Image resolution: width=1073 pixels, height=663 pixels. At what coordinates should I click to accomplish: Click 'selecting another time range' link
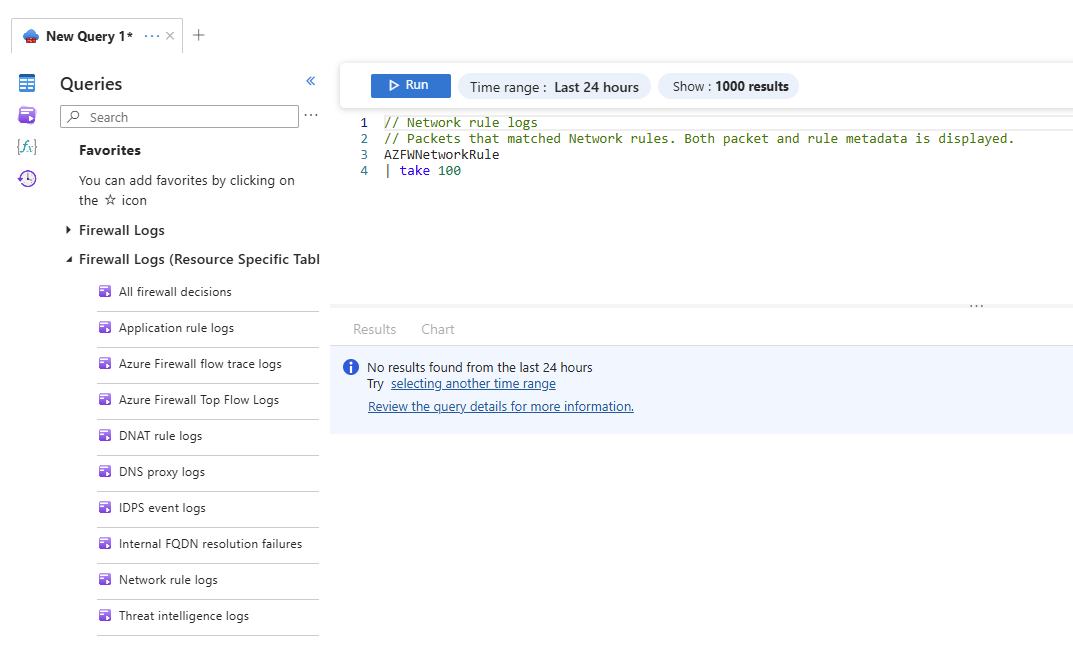tap(473, 384)
